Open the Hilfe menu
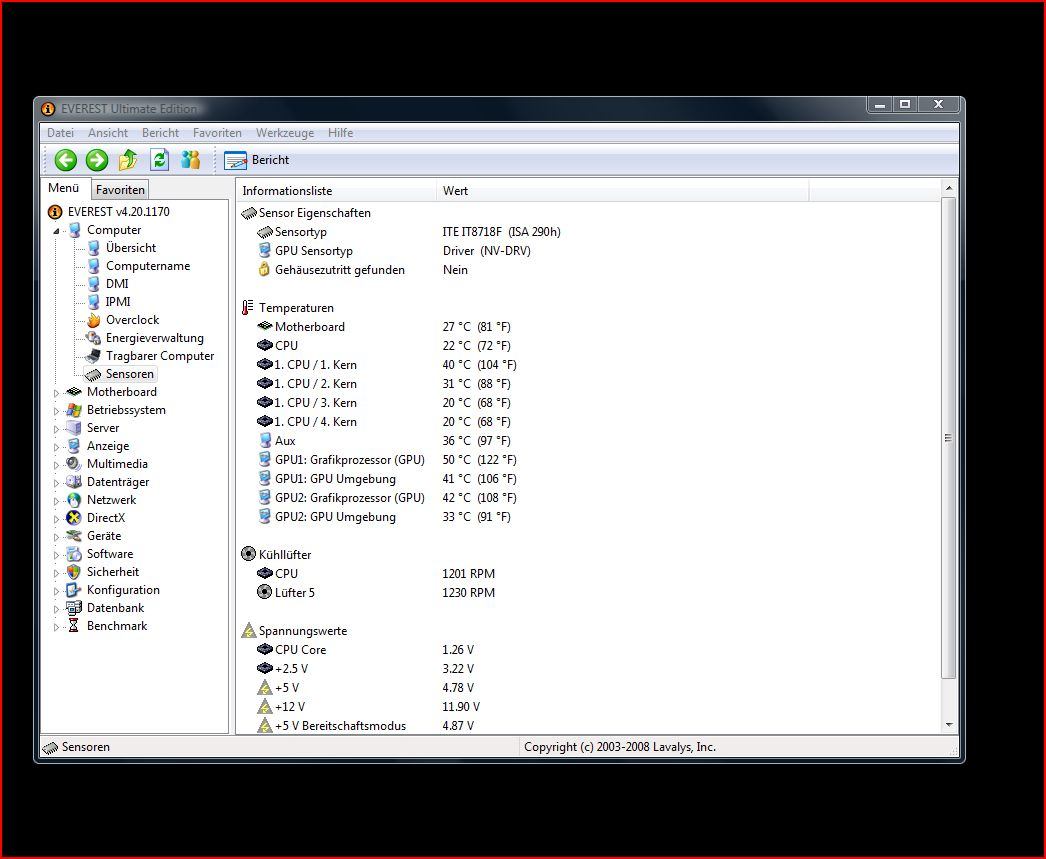Screen dimensions: 1046x859 pyautogui.click(x=340, y=133)
